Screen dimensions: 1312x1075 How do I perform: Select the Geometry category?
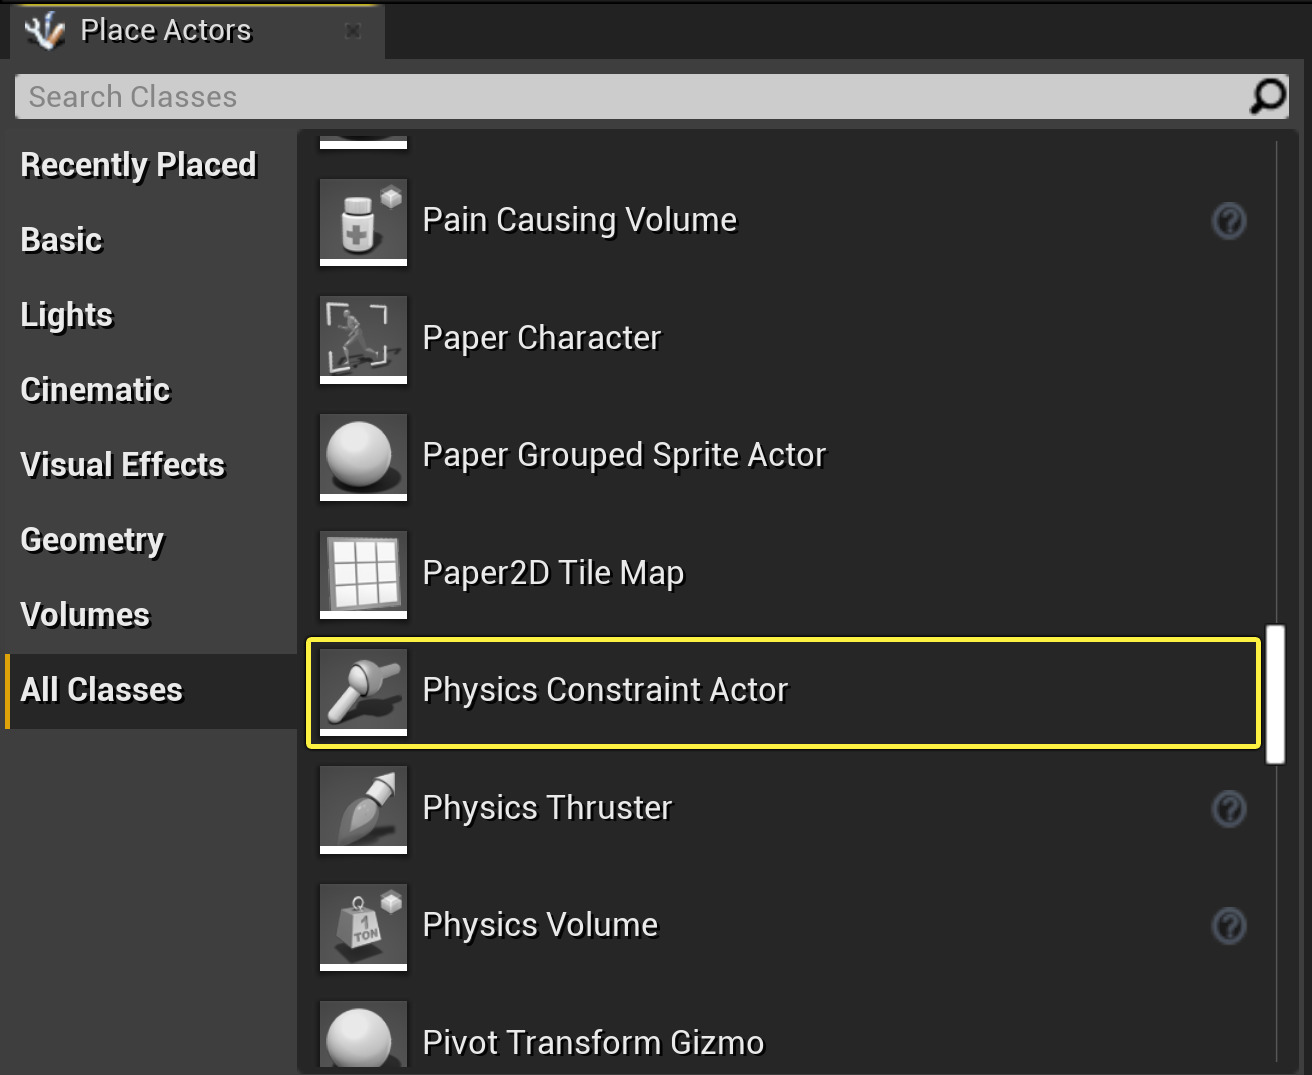92,540
